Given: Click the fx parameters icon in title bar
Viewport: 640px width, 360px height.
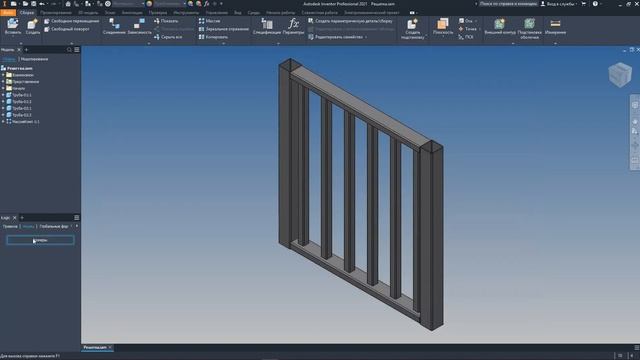Looking at the screenshot, I should pyautogui.click(x=207, y=4).
